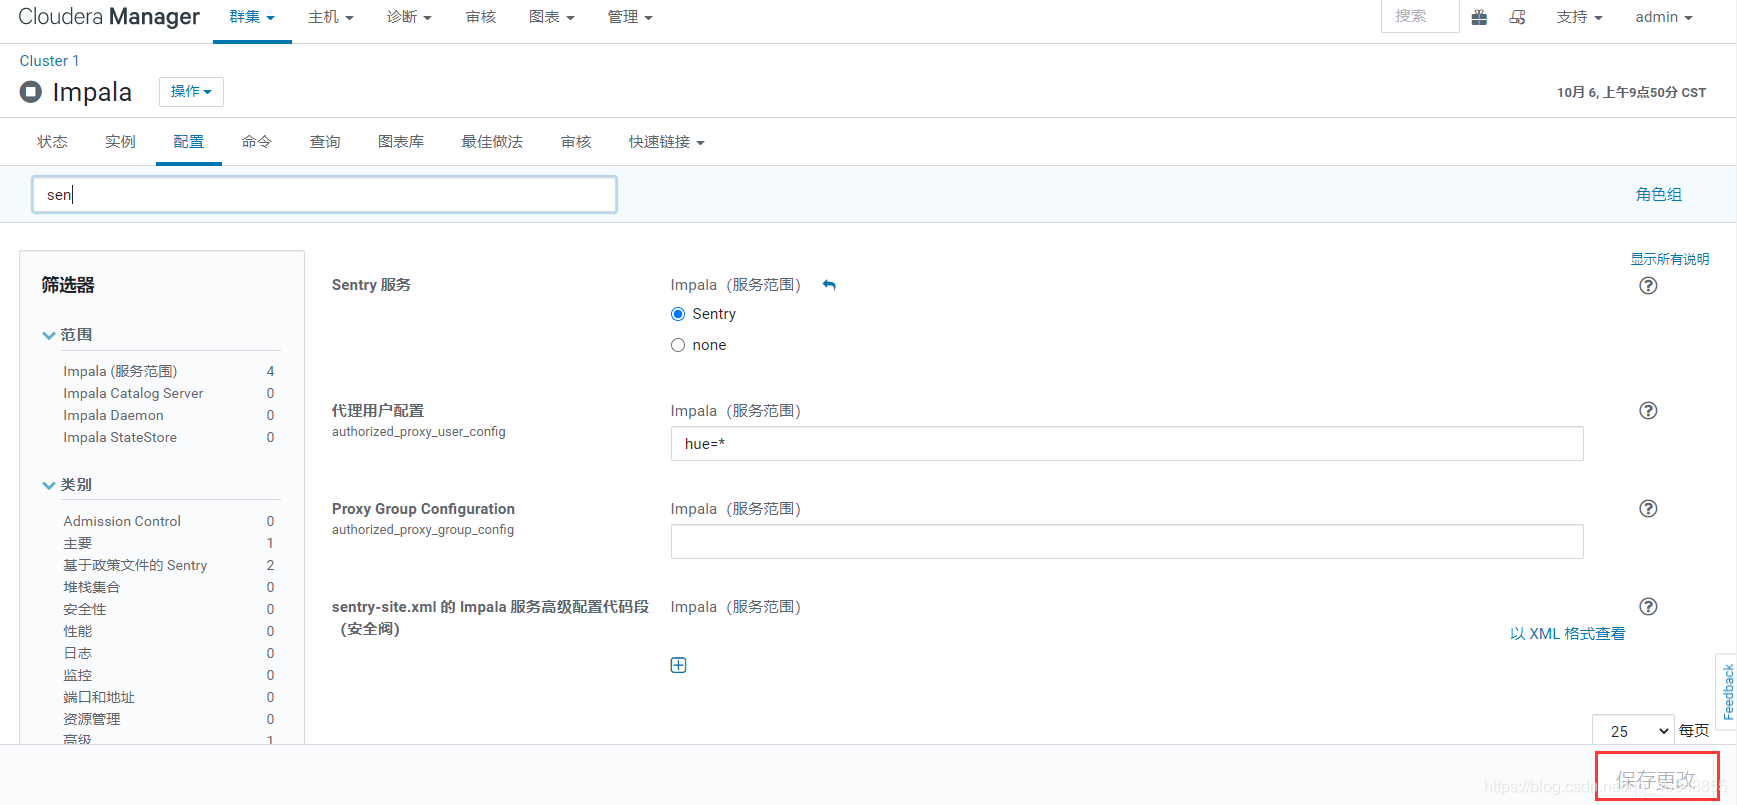
Task: Click the top 搜索 search field
Action: 1420,17
